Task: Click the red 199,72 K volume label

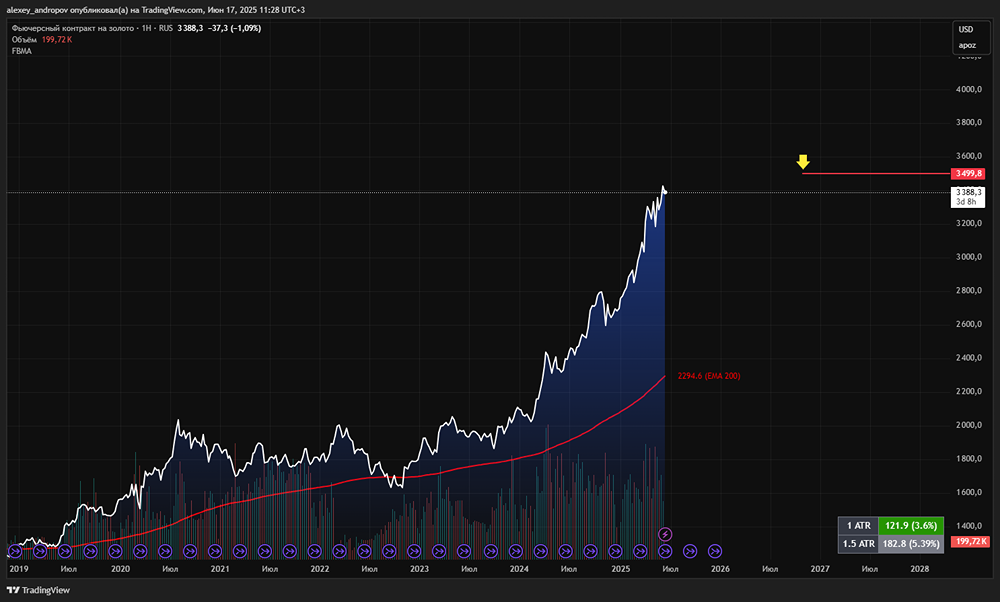Action: [x=970, y=541]
